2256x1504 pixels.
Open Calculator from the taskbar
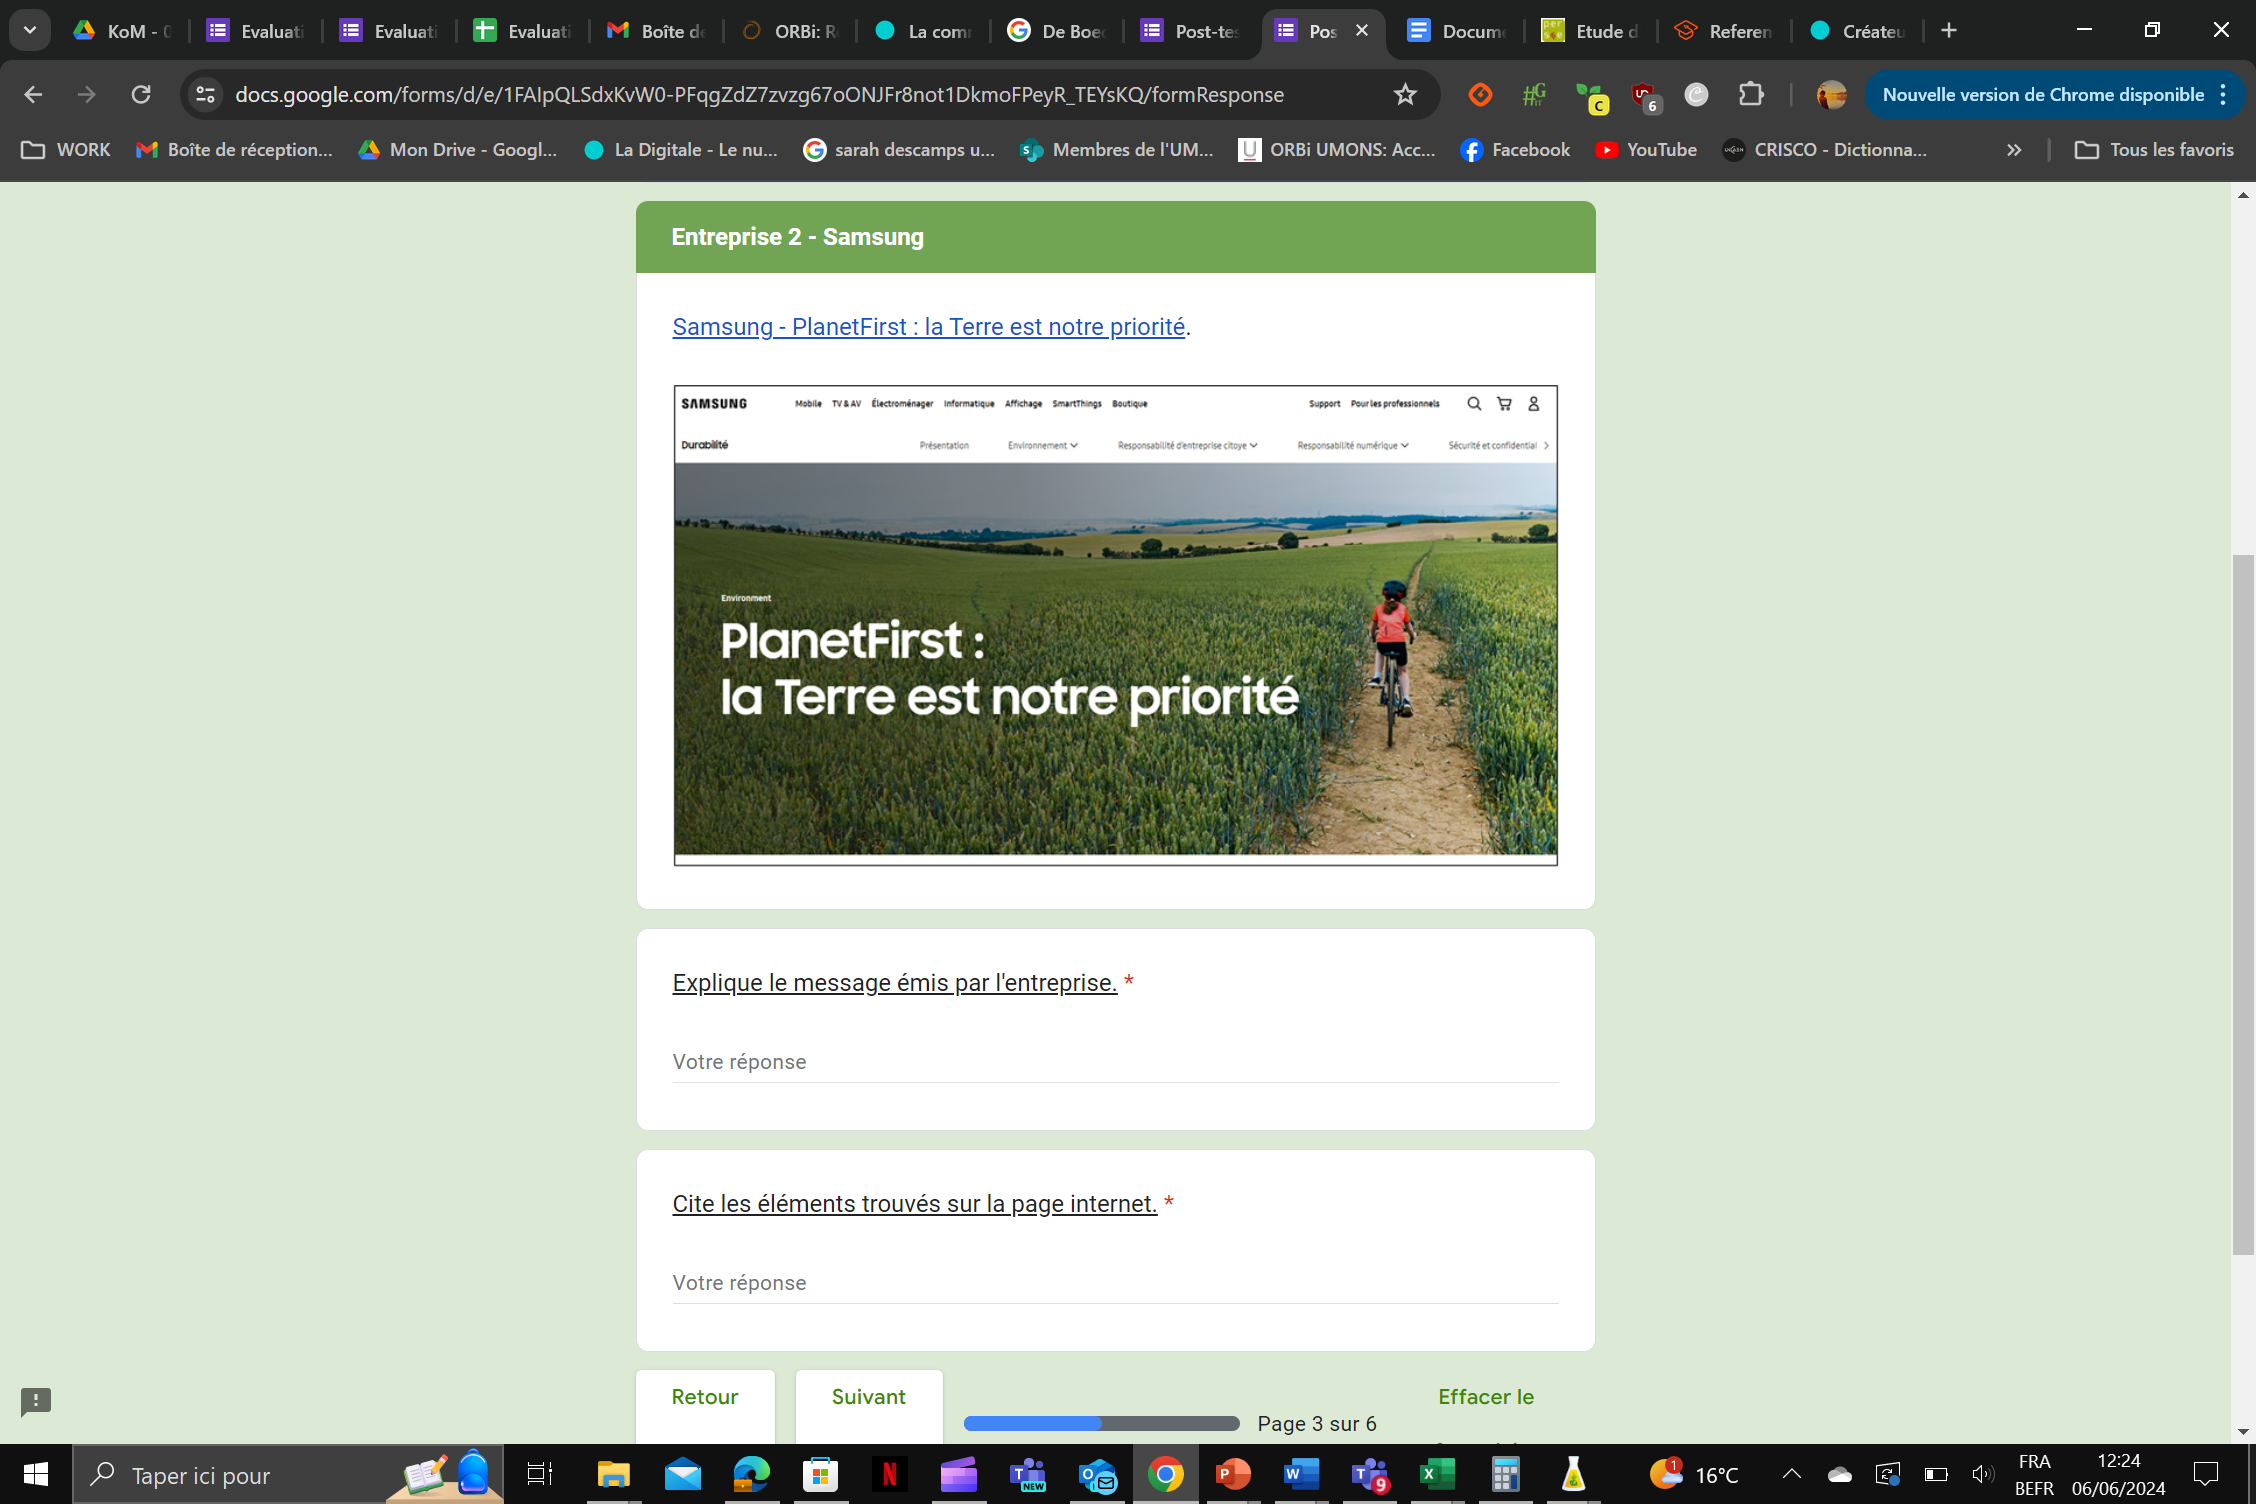pyautogui.click(x=1505, y=1475)
